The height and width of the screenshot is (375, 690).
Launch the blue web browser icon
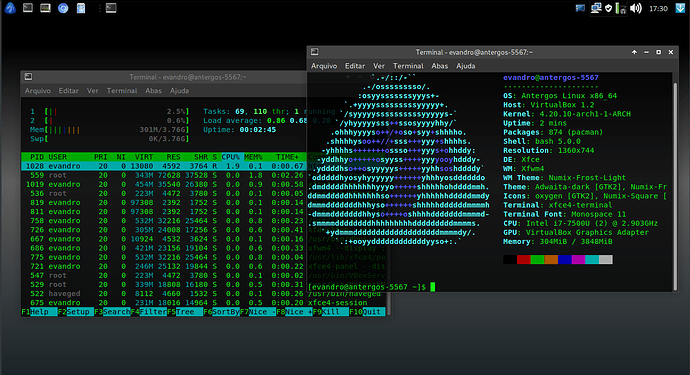pyautogui.click(x=63, y=8)
